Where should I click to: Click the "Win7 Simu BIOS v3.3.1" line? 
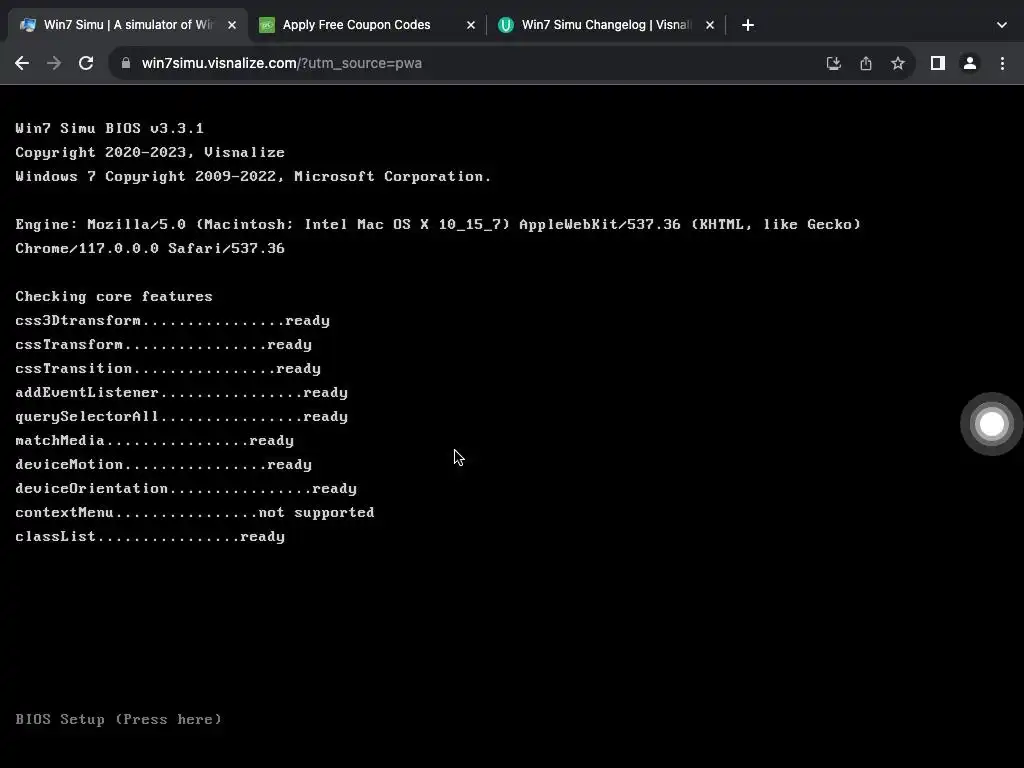coord(109,128)
